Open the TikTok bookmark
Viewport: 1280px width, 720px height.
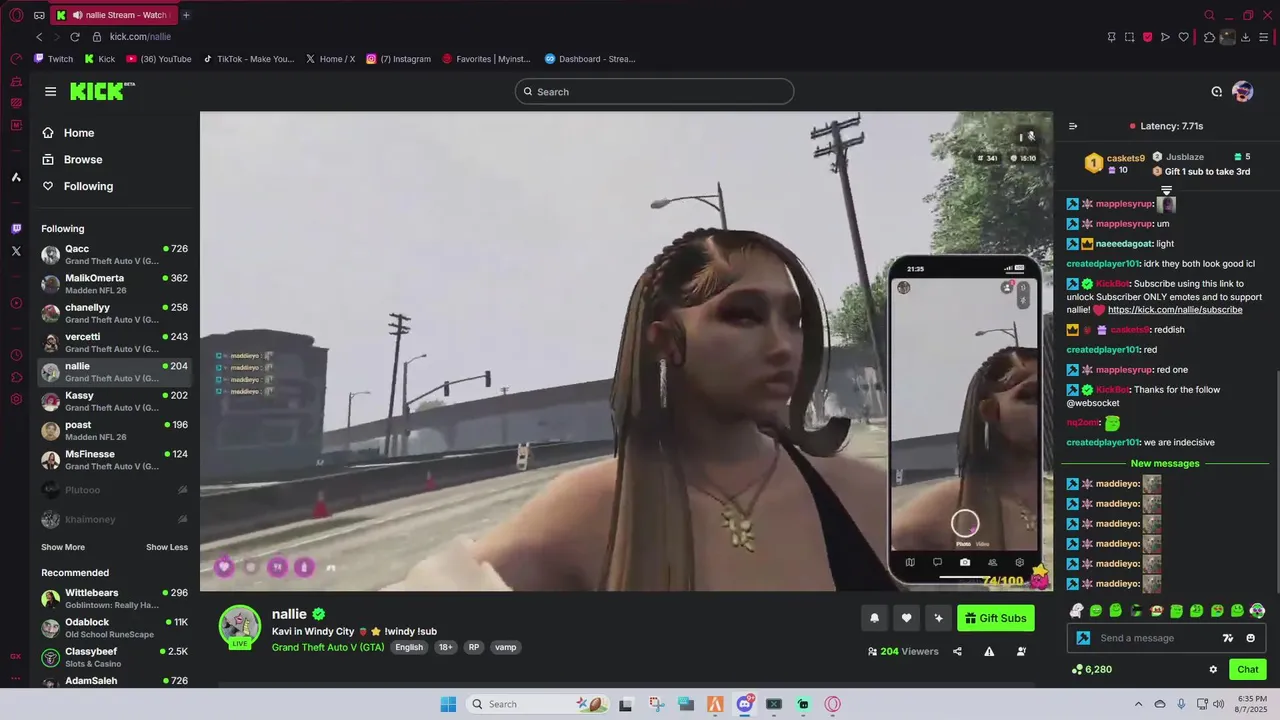249,59
